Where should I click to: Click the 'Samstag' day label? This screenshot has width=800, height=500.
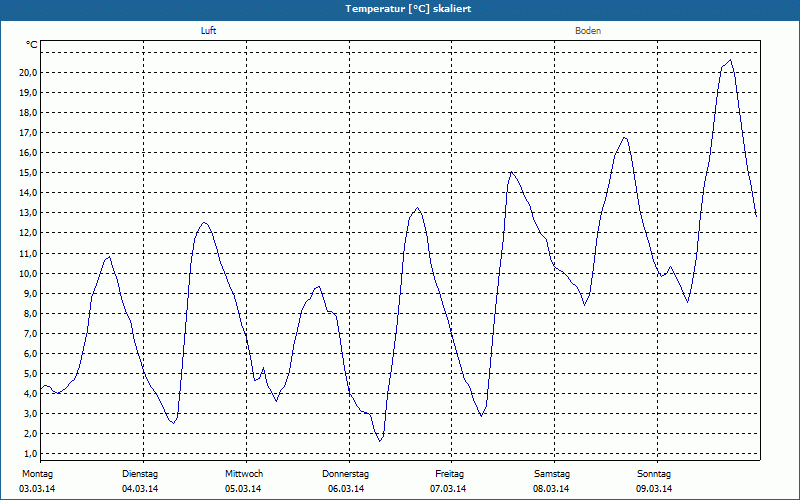(552, 474)
